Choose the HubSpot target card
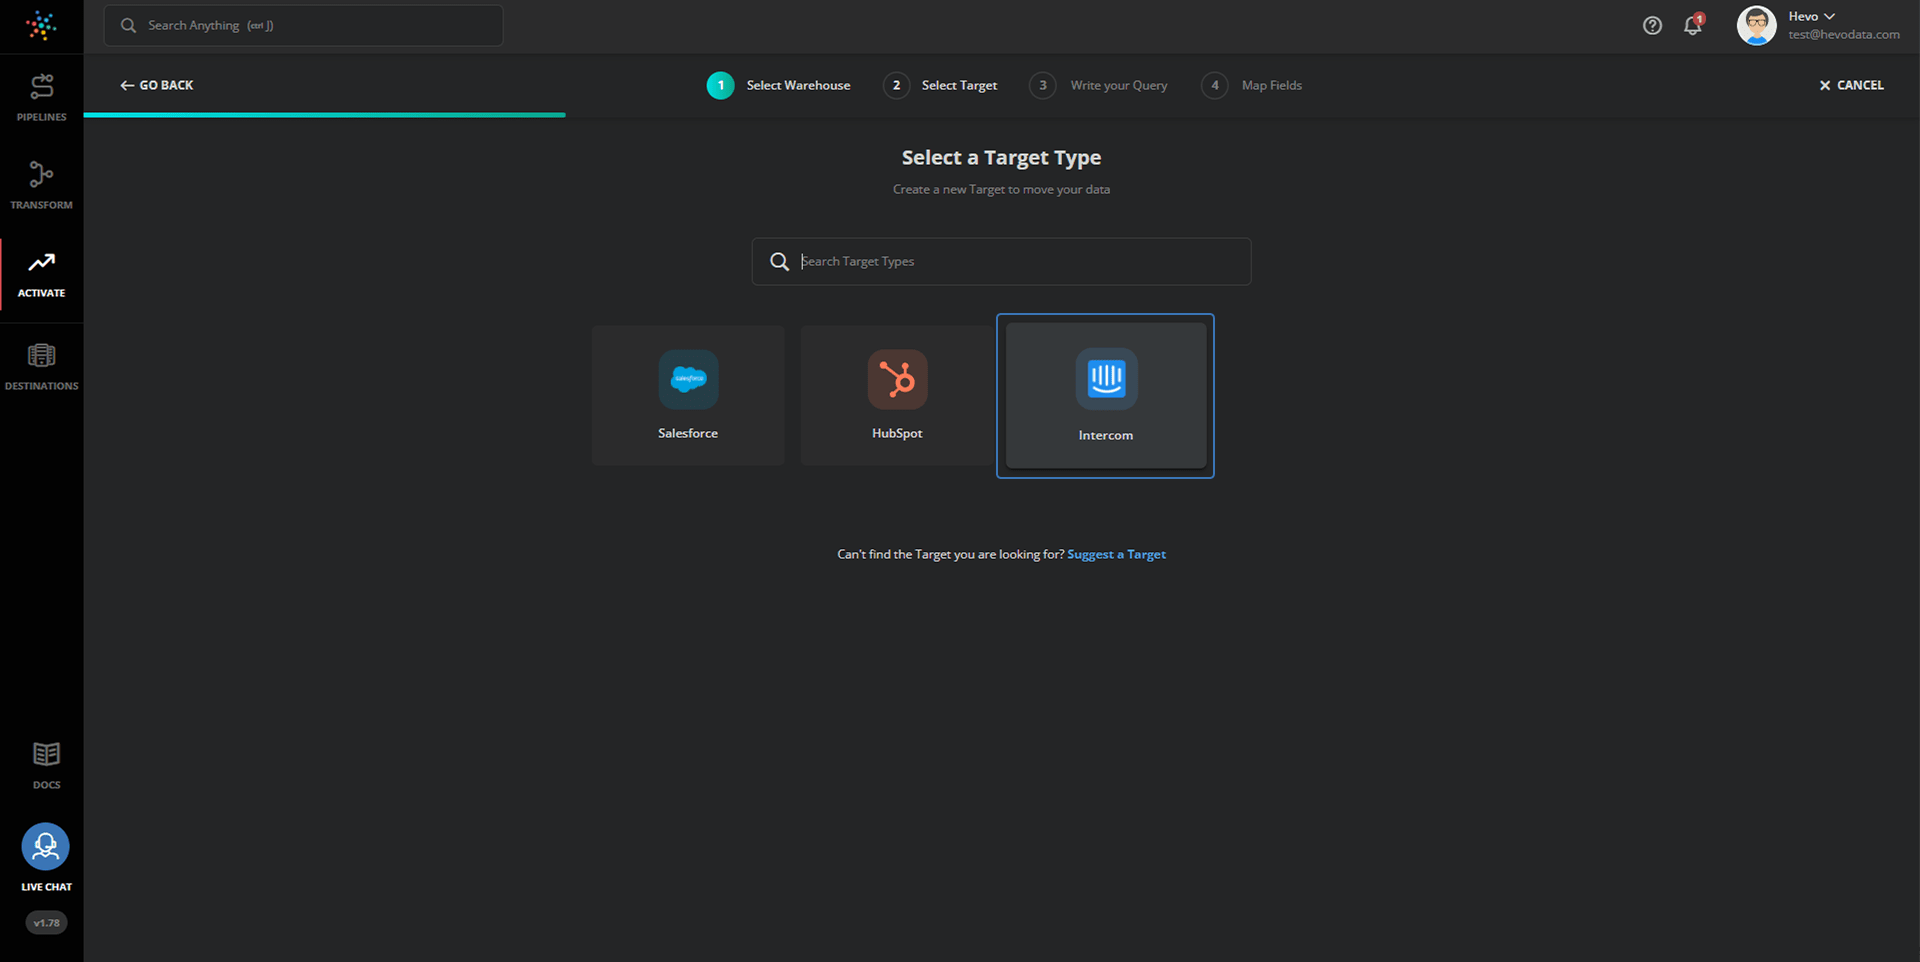 click(897, 395)
